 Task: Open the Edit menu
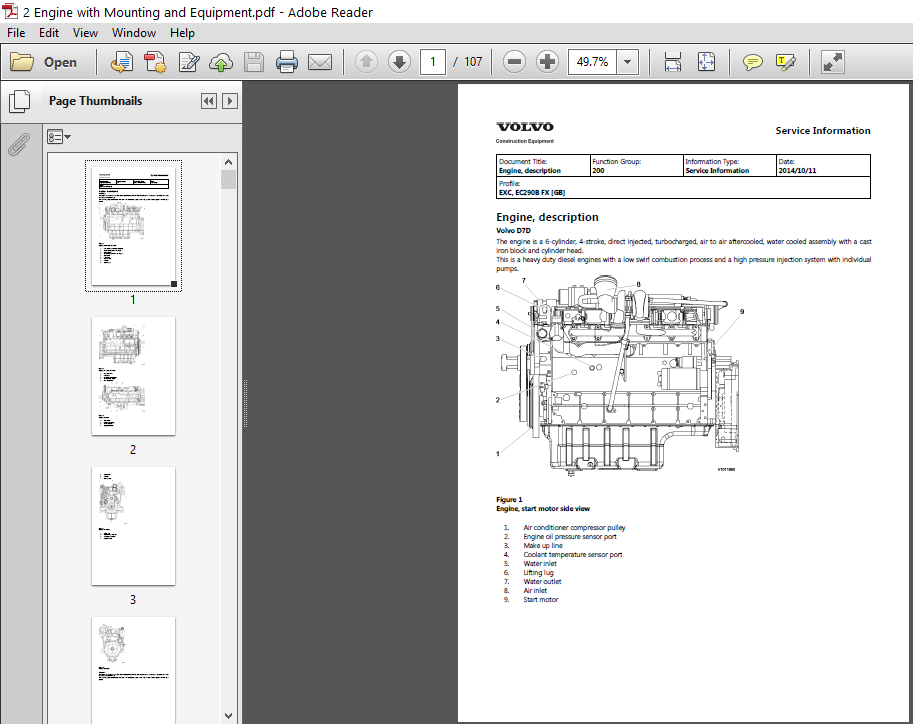point(49,33)
